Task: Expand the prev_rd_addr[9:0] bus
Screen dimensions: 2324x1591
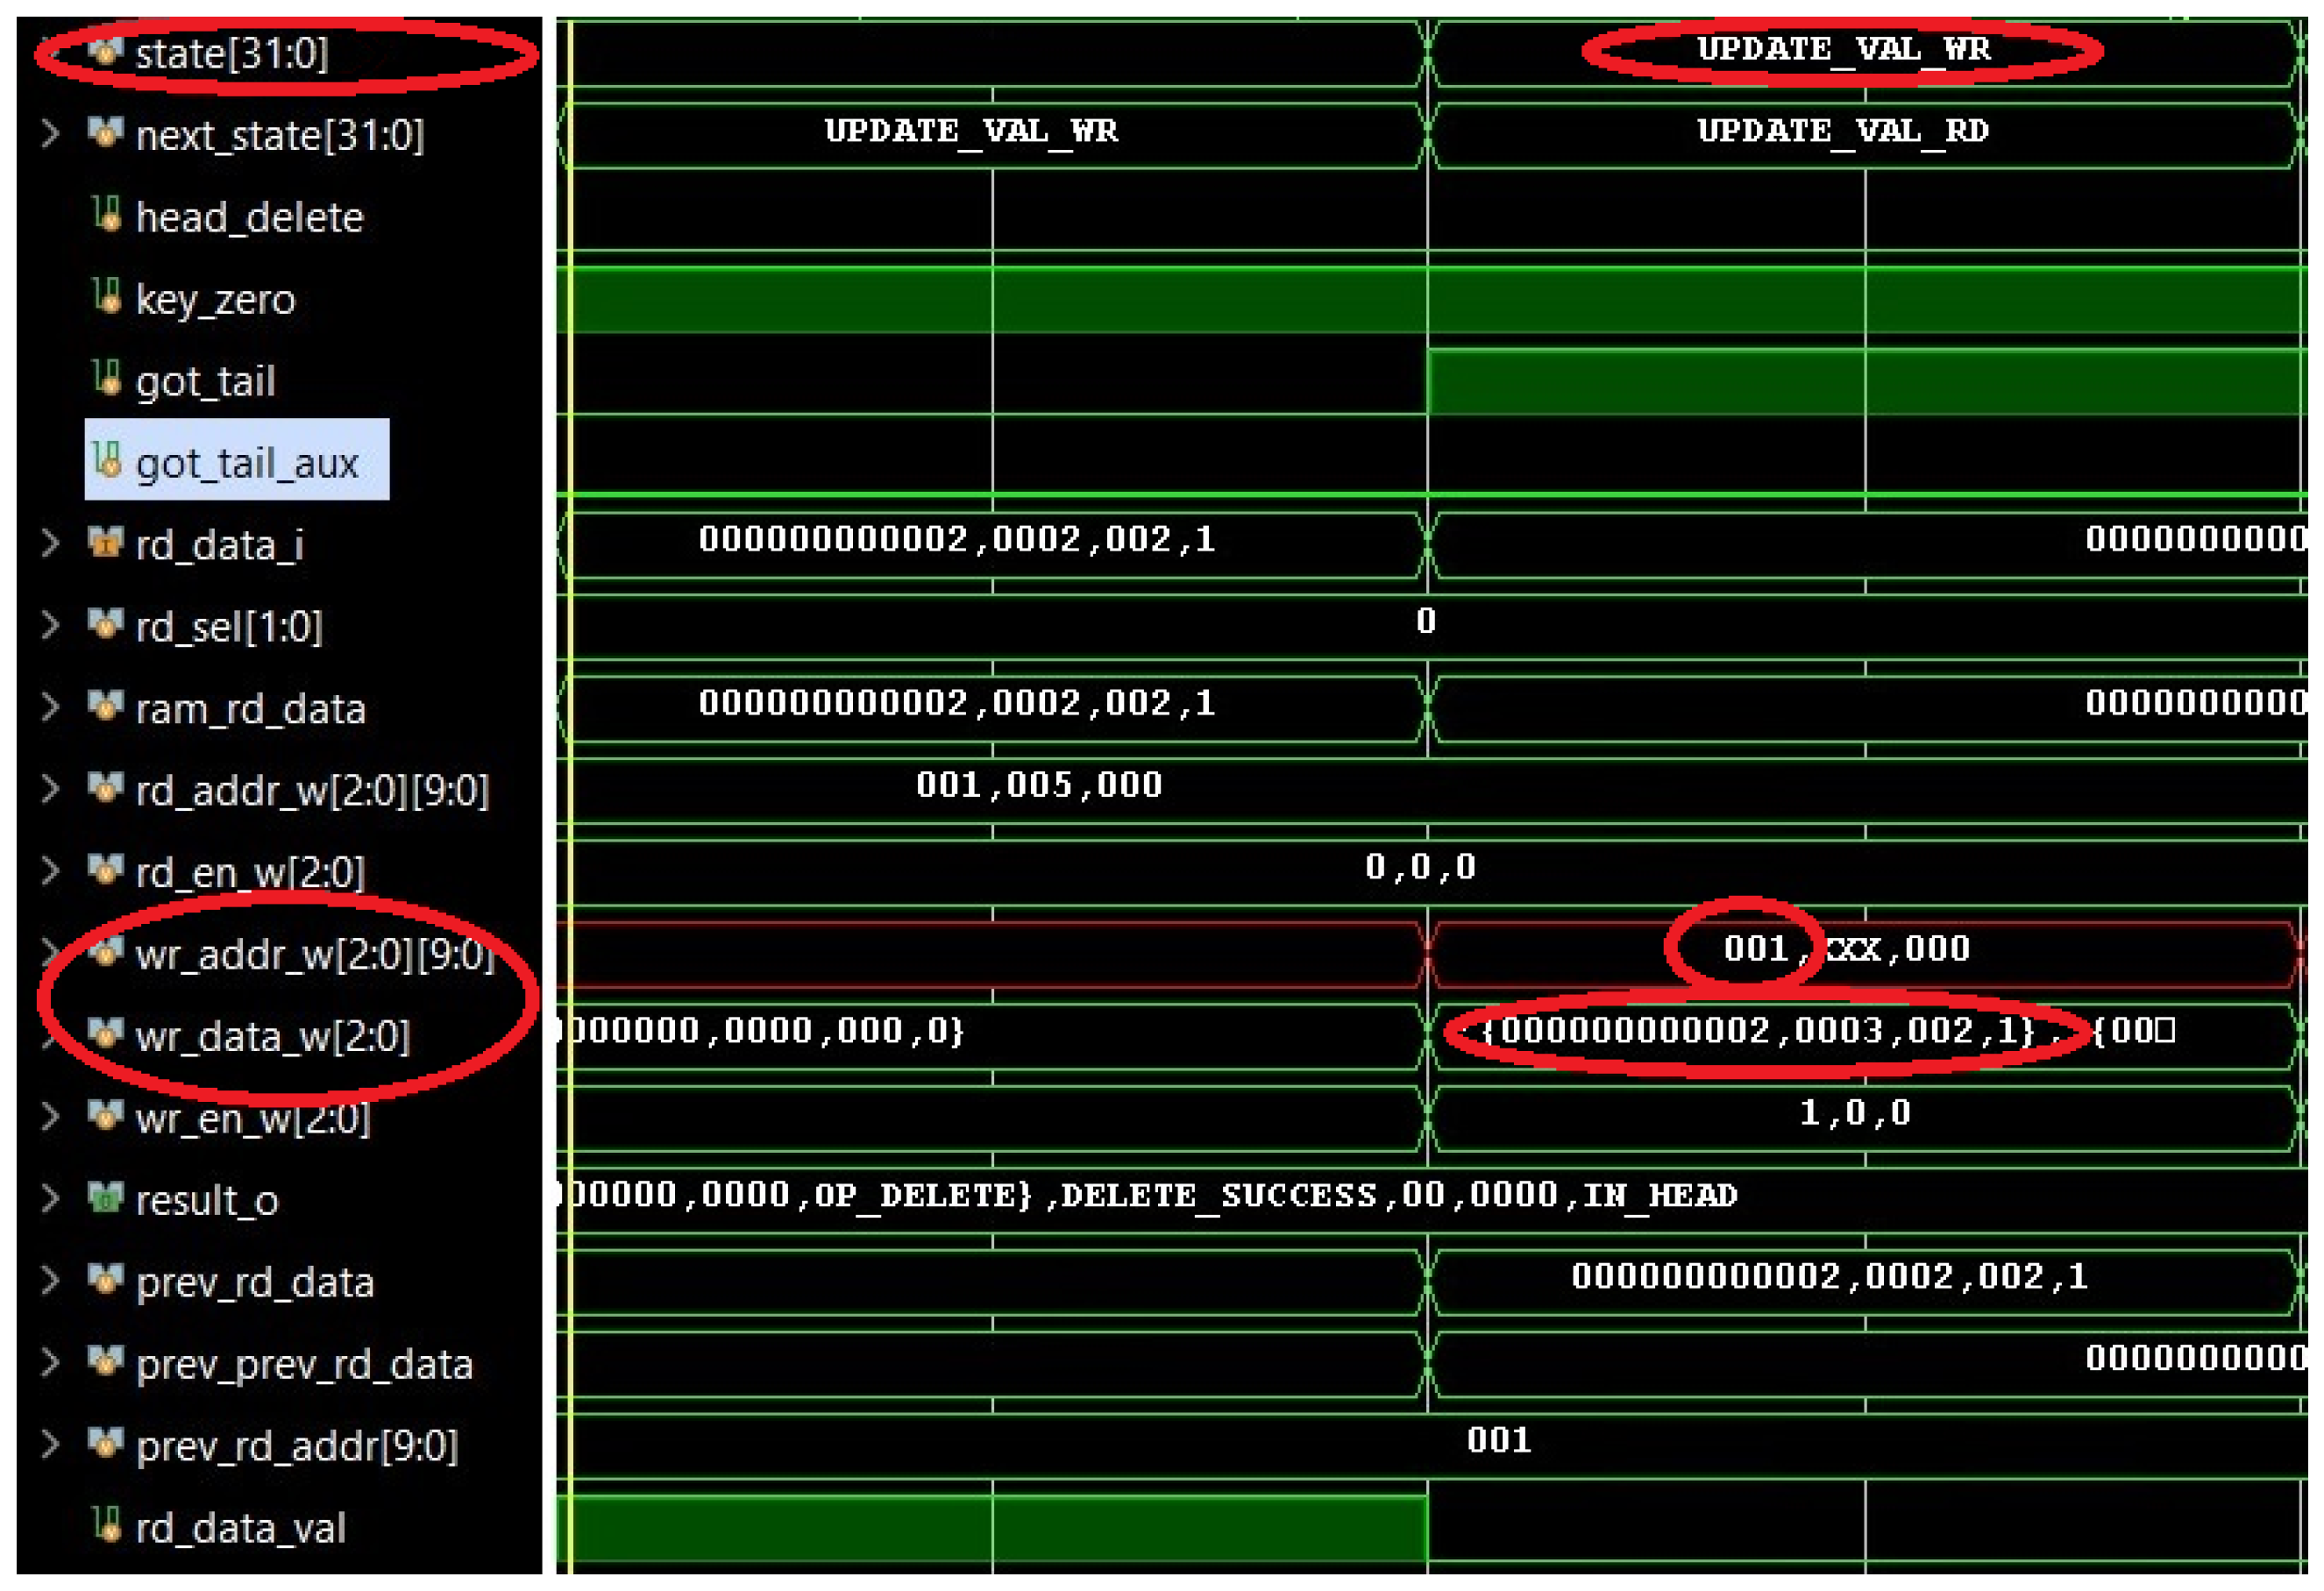Action: pyautogui.click(x=50, y=1444)
